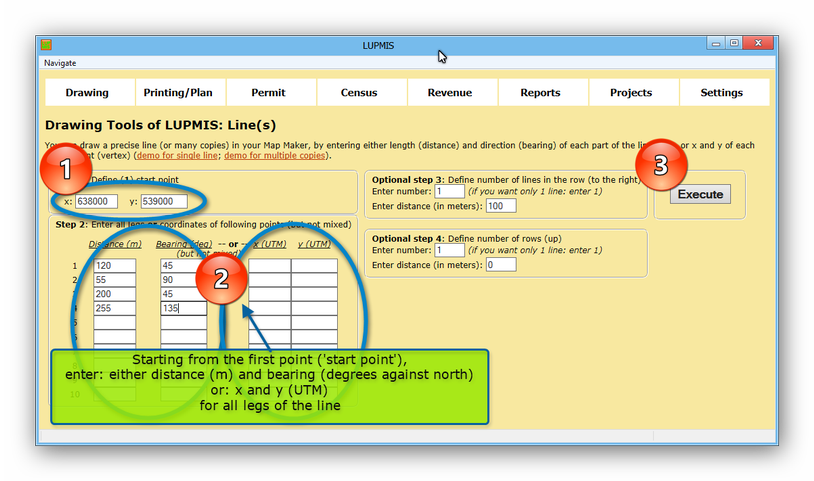Viewport: 814px width, 481px height.
Task: Open the Settings tab
Action: click(724, 92)
